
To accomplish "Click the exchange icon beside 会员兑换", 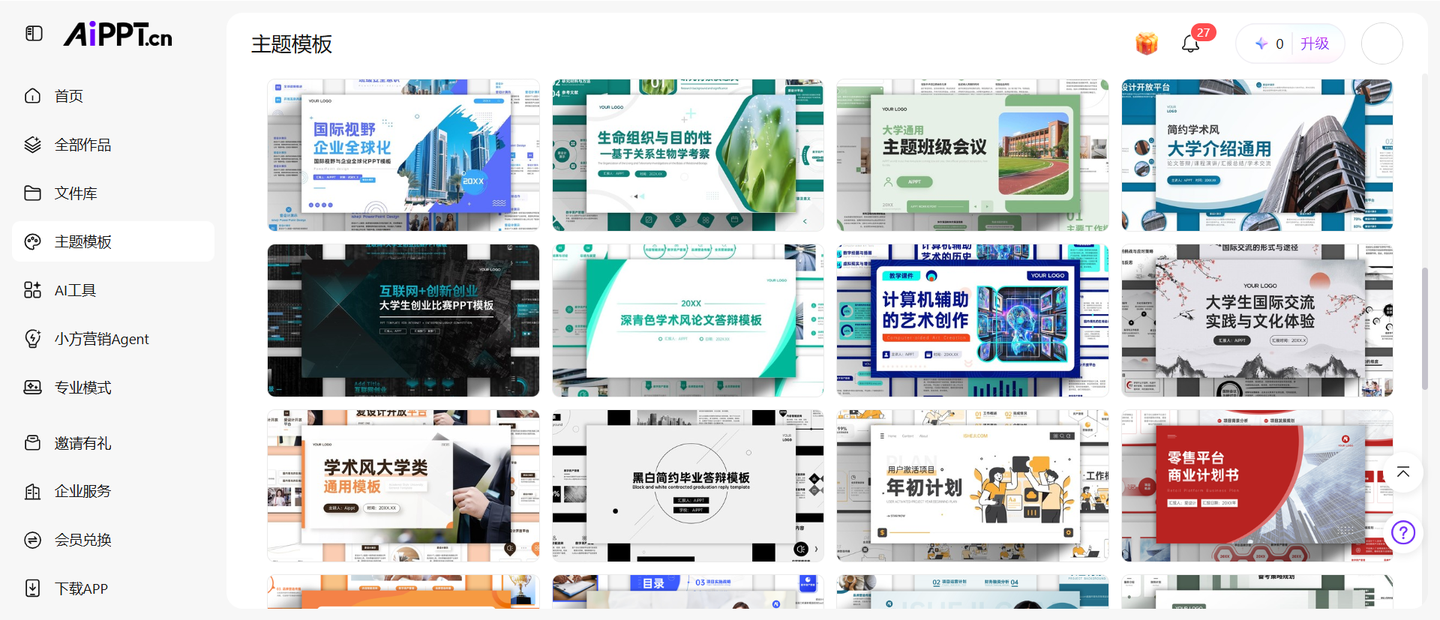I will (33, 540).
